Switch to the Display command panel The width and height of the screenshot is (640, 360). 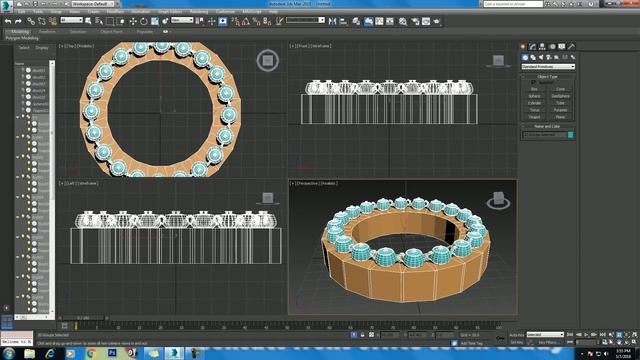[x=562, y=47]
